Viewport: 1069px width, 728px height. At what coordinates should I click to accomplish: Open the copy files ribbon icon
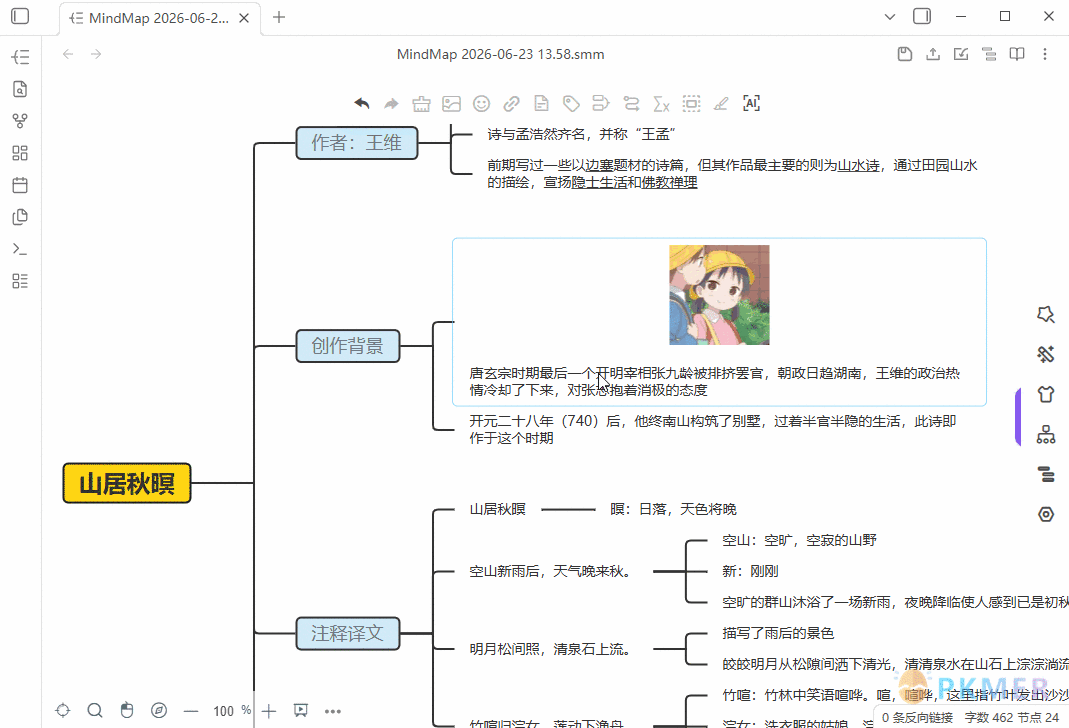(20, 217)
